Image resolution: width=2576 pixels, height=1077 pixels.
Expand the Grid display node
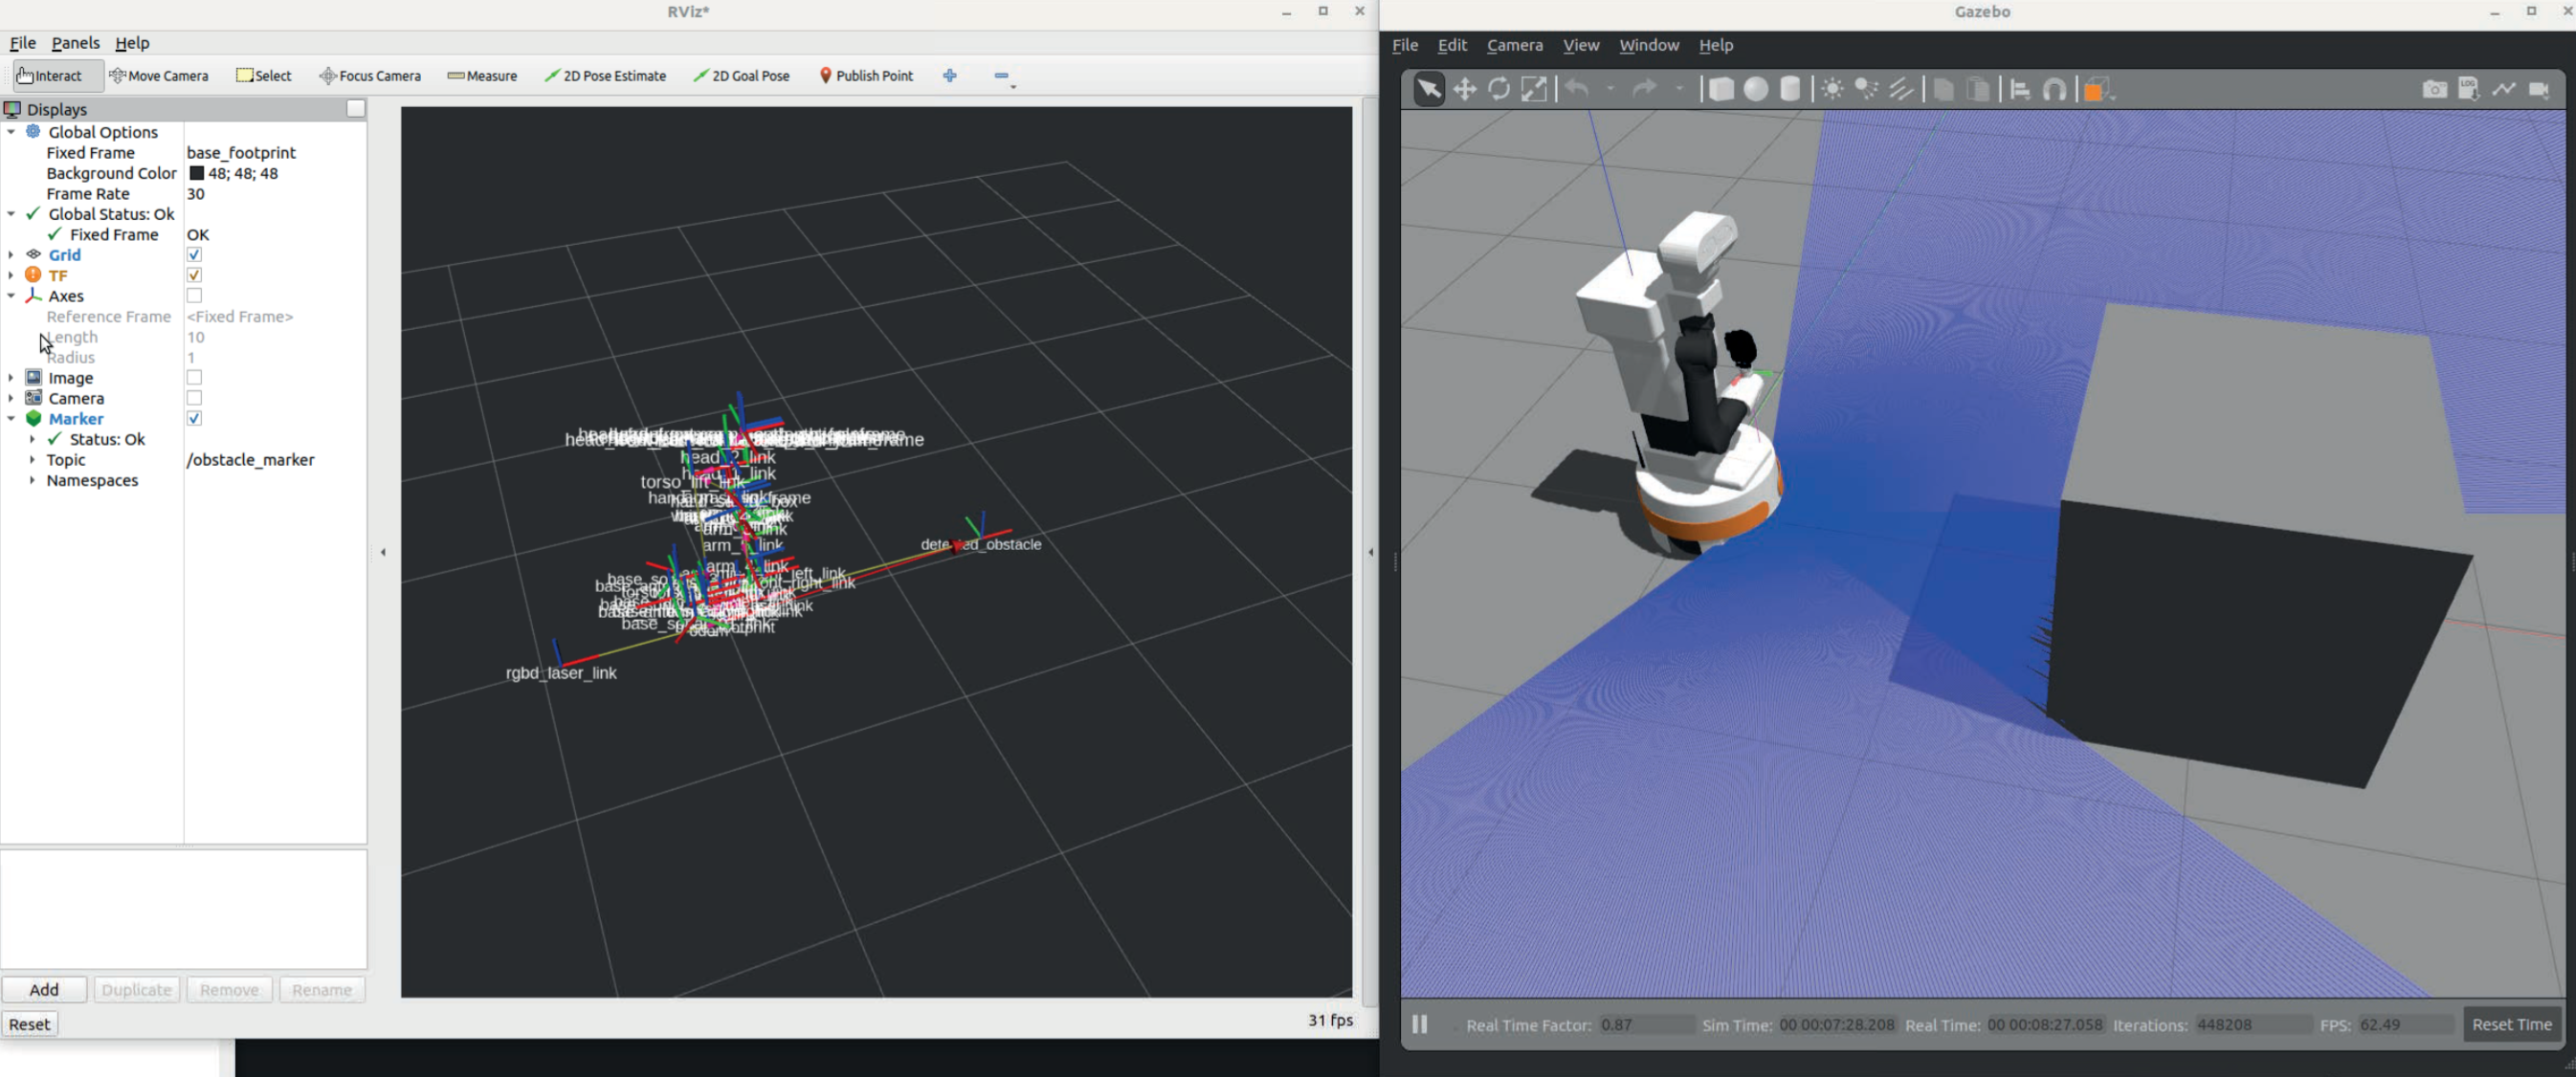click(11, 255)
